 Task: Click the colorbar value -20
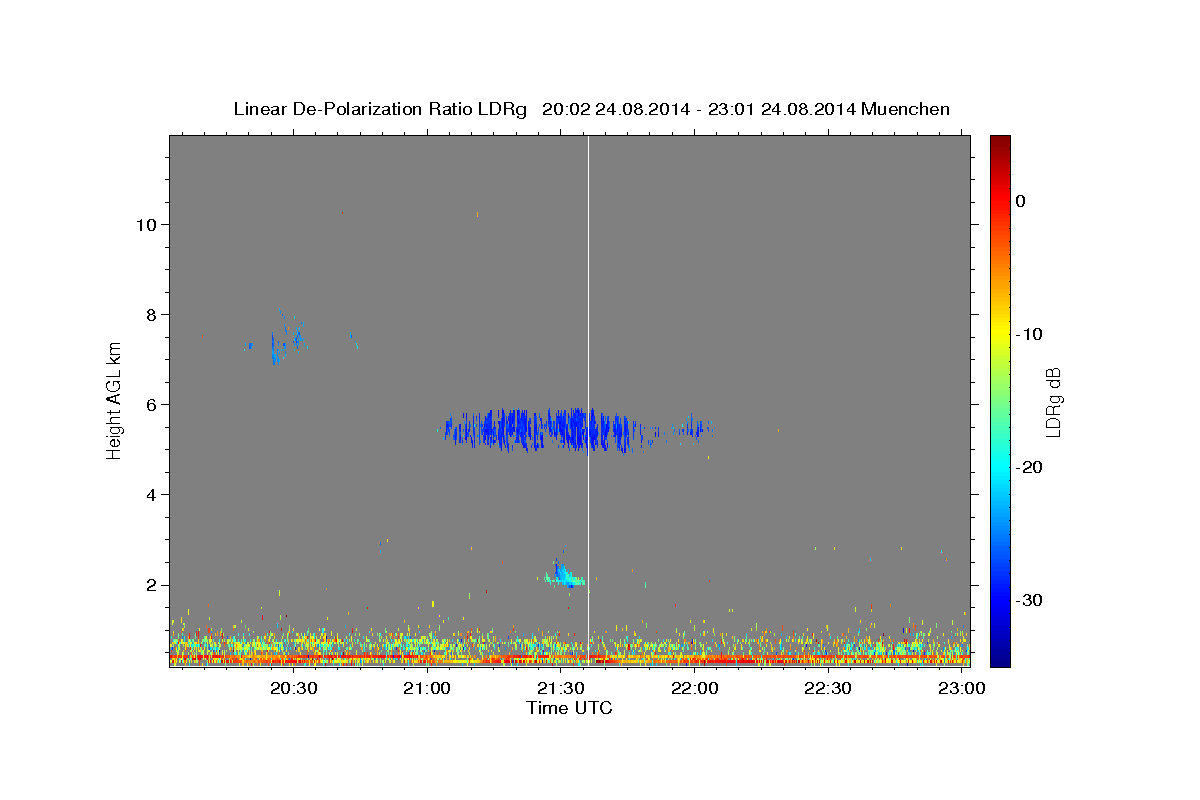click(x=1030, y=467)
